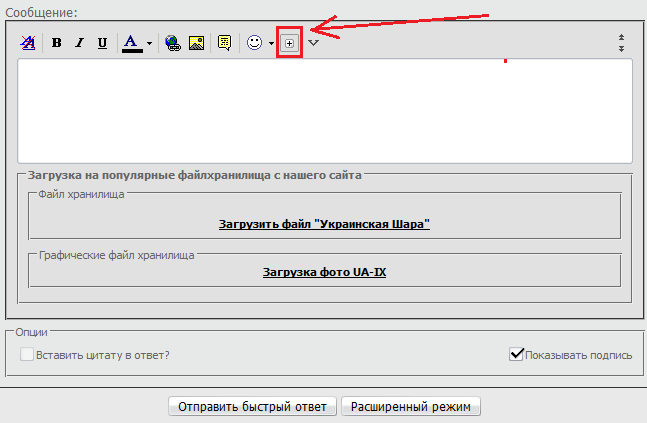Click Отправить быстрый ответ button
647x423 pixels.
tap(253, 406)
